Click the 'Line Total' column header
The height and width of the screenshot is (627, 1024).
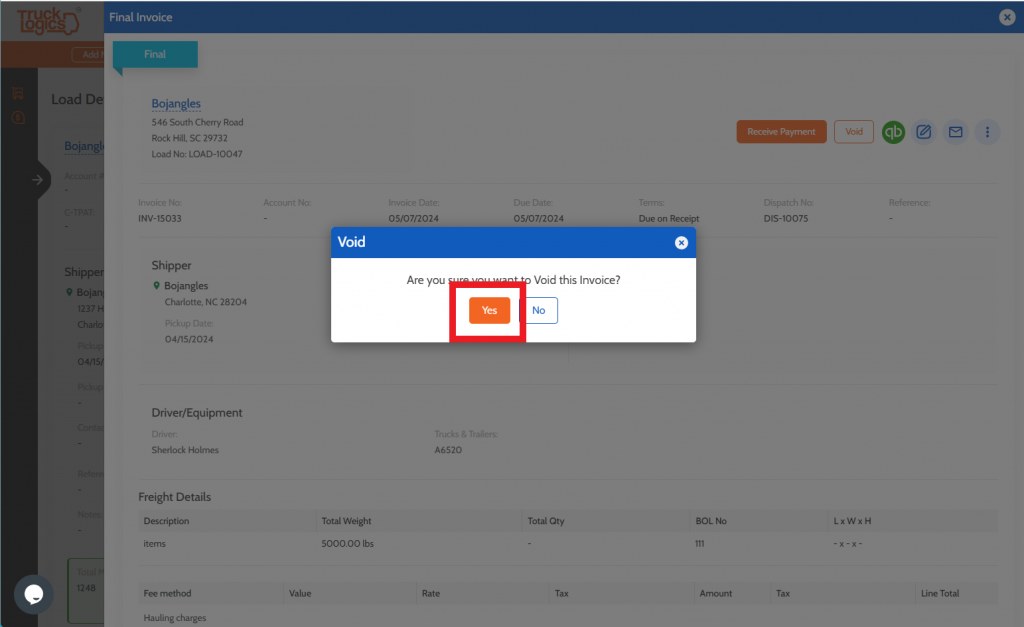coord(940,593)
